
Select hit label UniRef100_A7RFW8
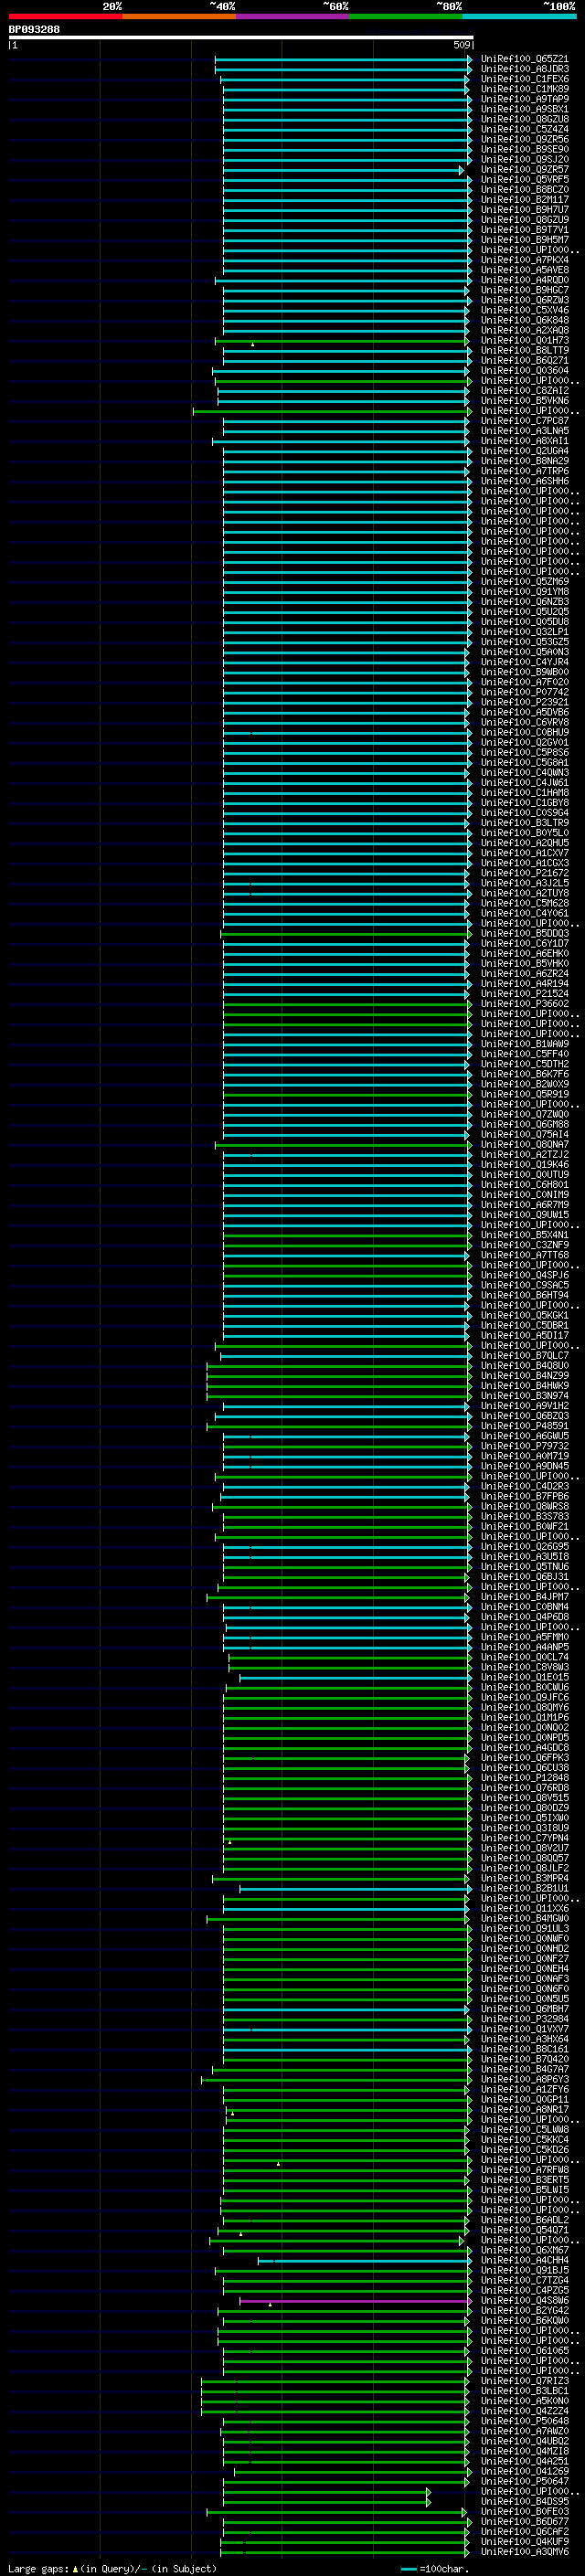[525, 2170]
